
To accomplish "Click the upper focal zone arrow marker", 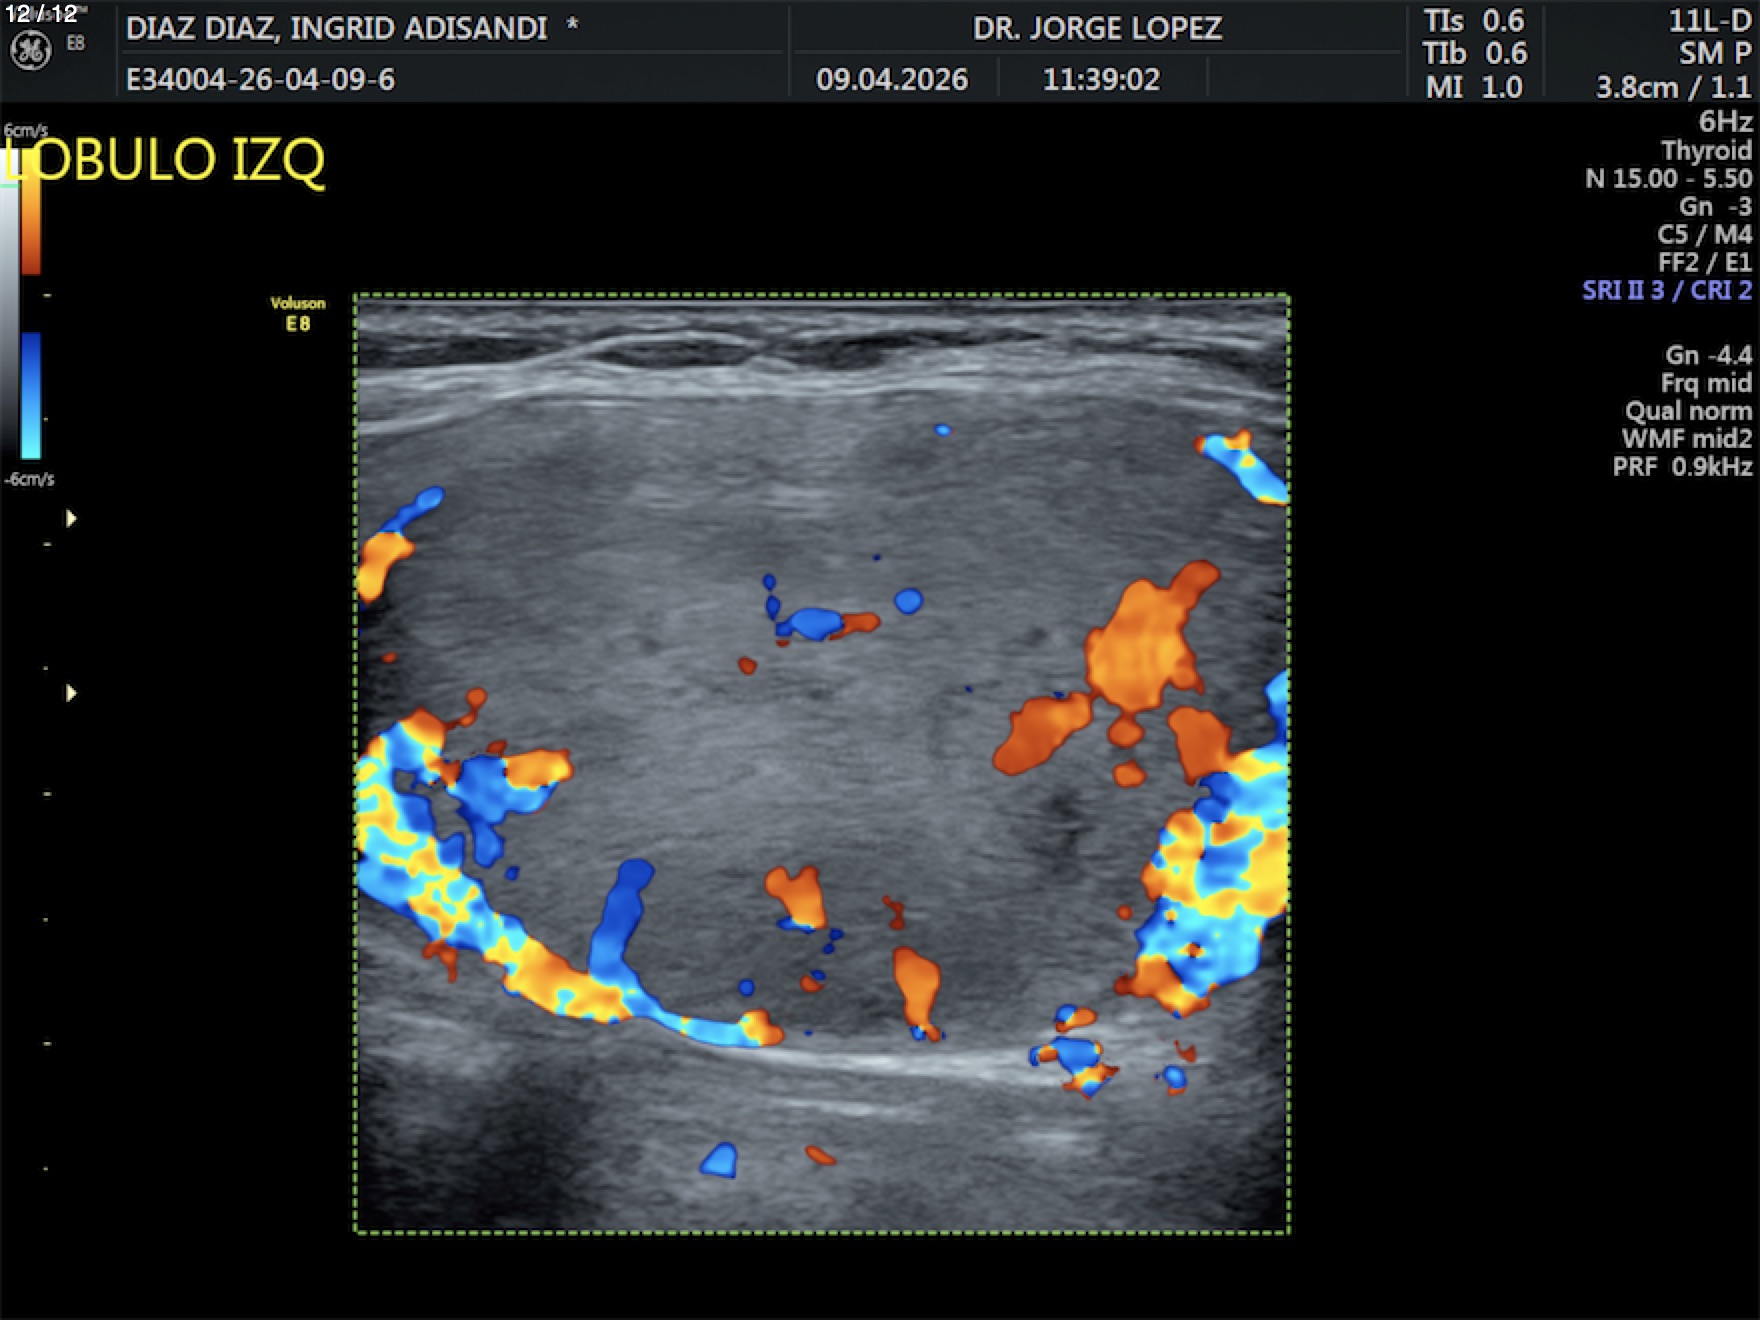I will (71, 518).
